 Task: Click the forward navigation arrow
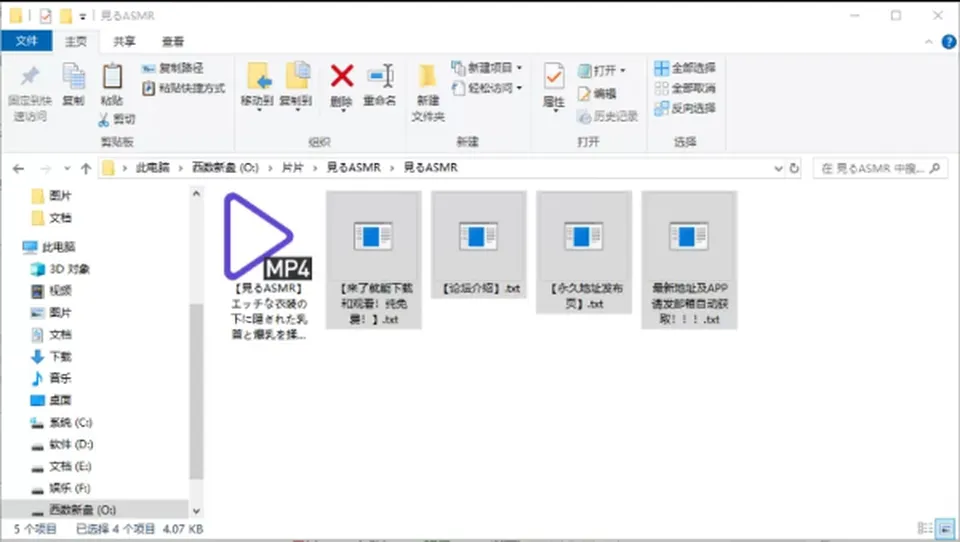point(45,168)
